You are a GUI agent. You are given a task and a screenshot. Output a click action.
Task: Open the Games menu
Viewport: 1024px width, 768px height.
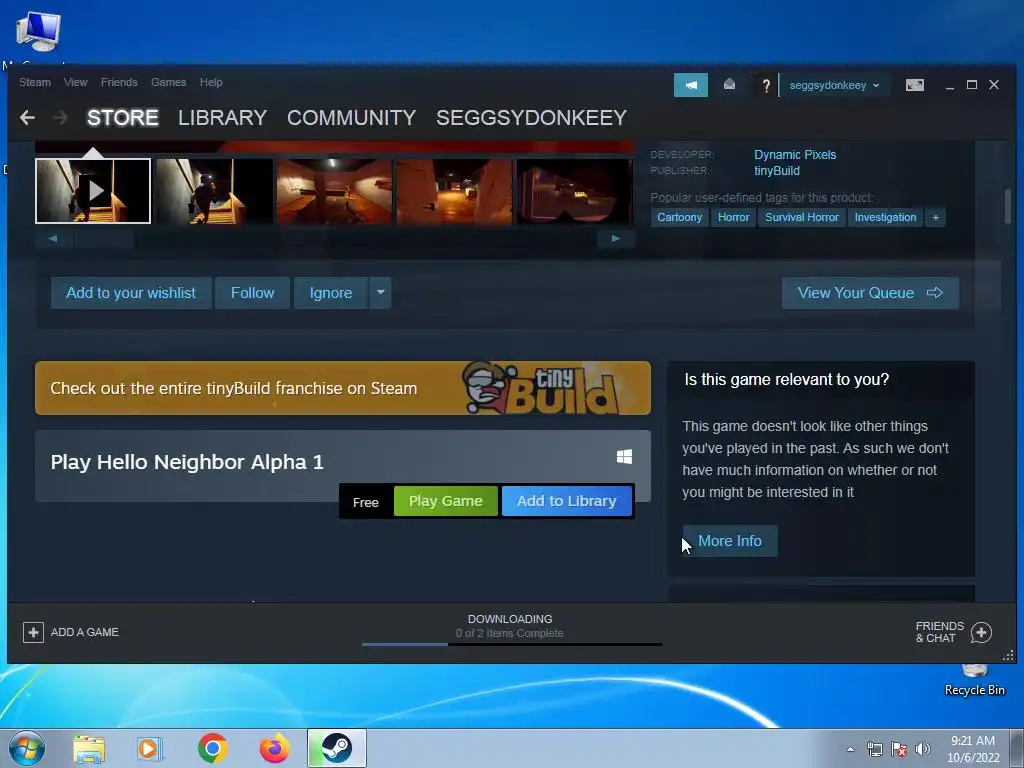tap(168, 82)
